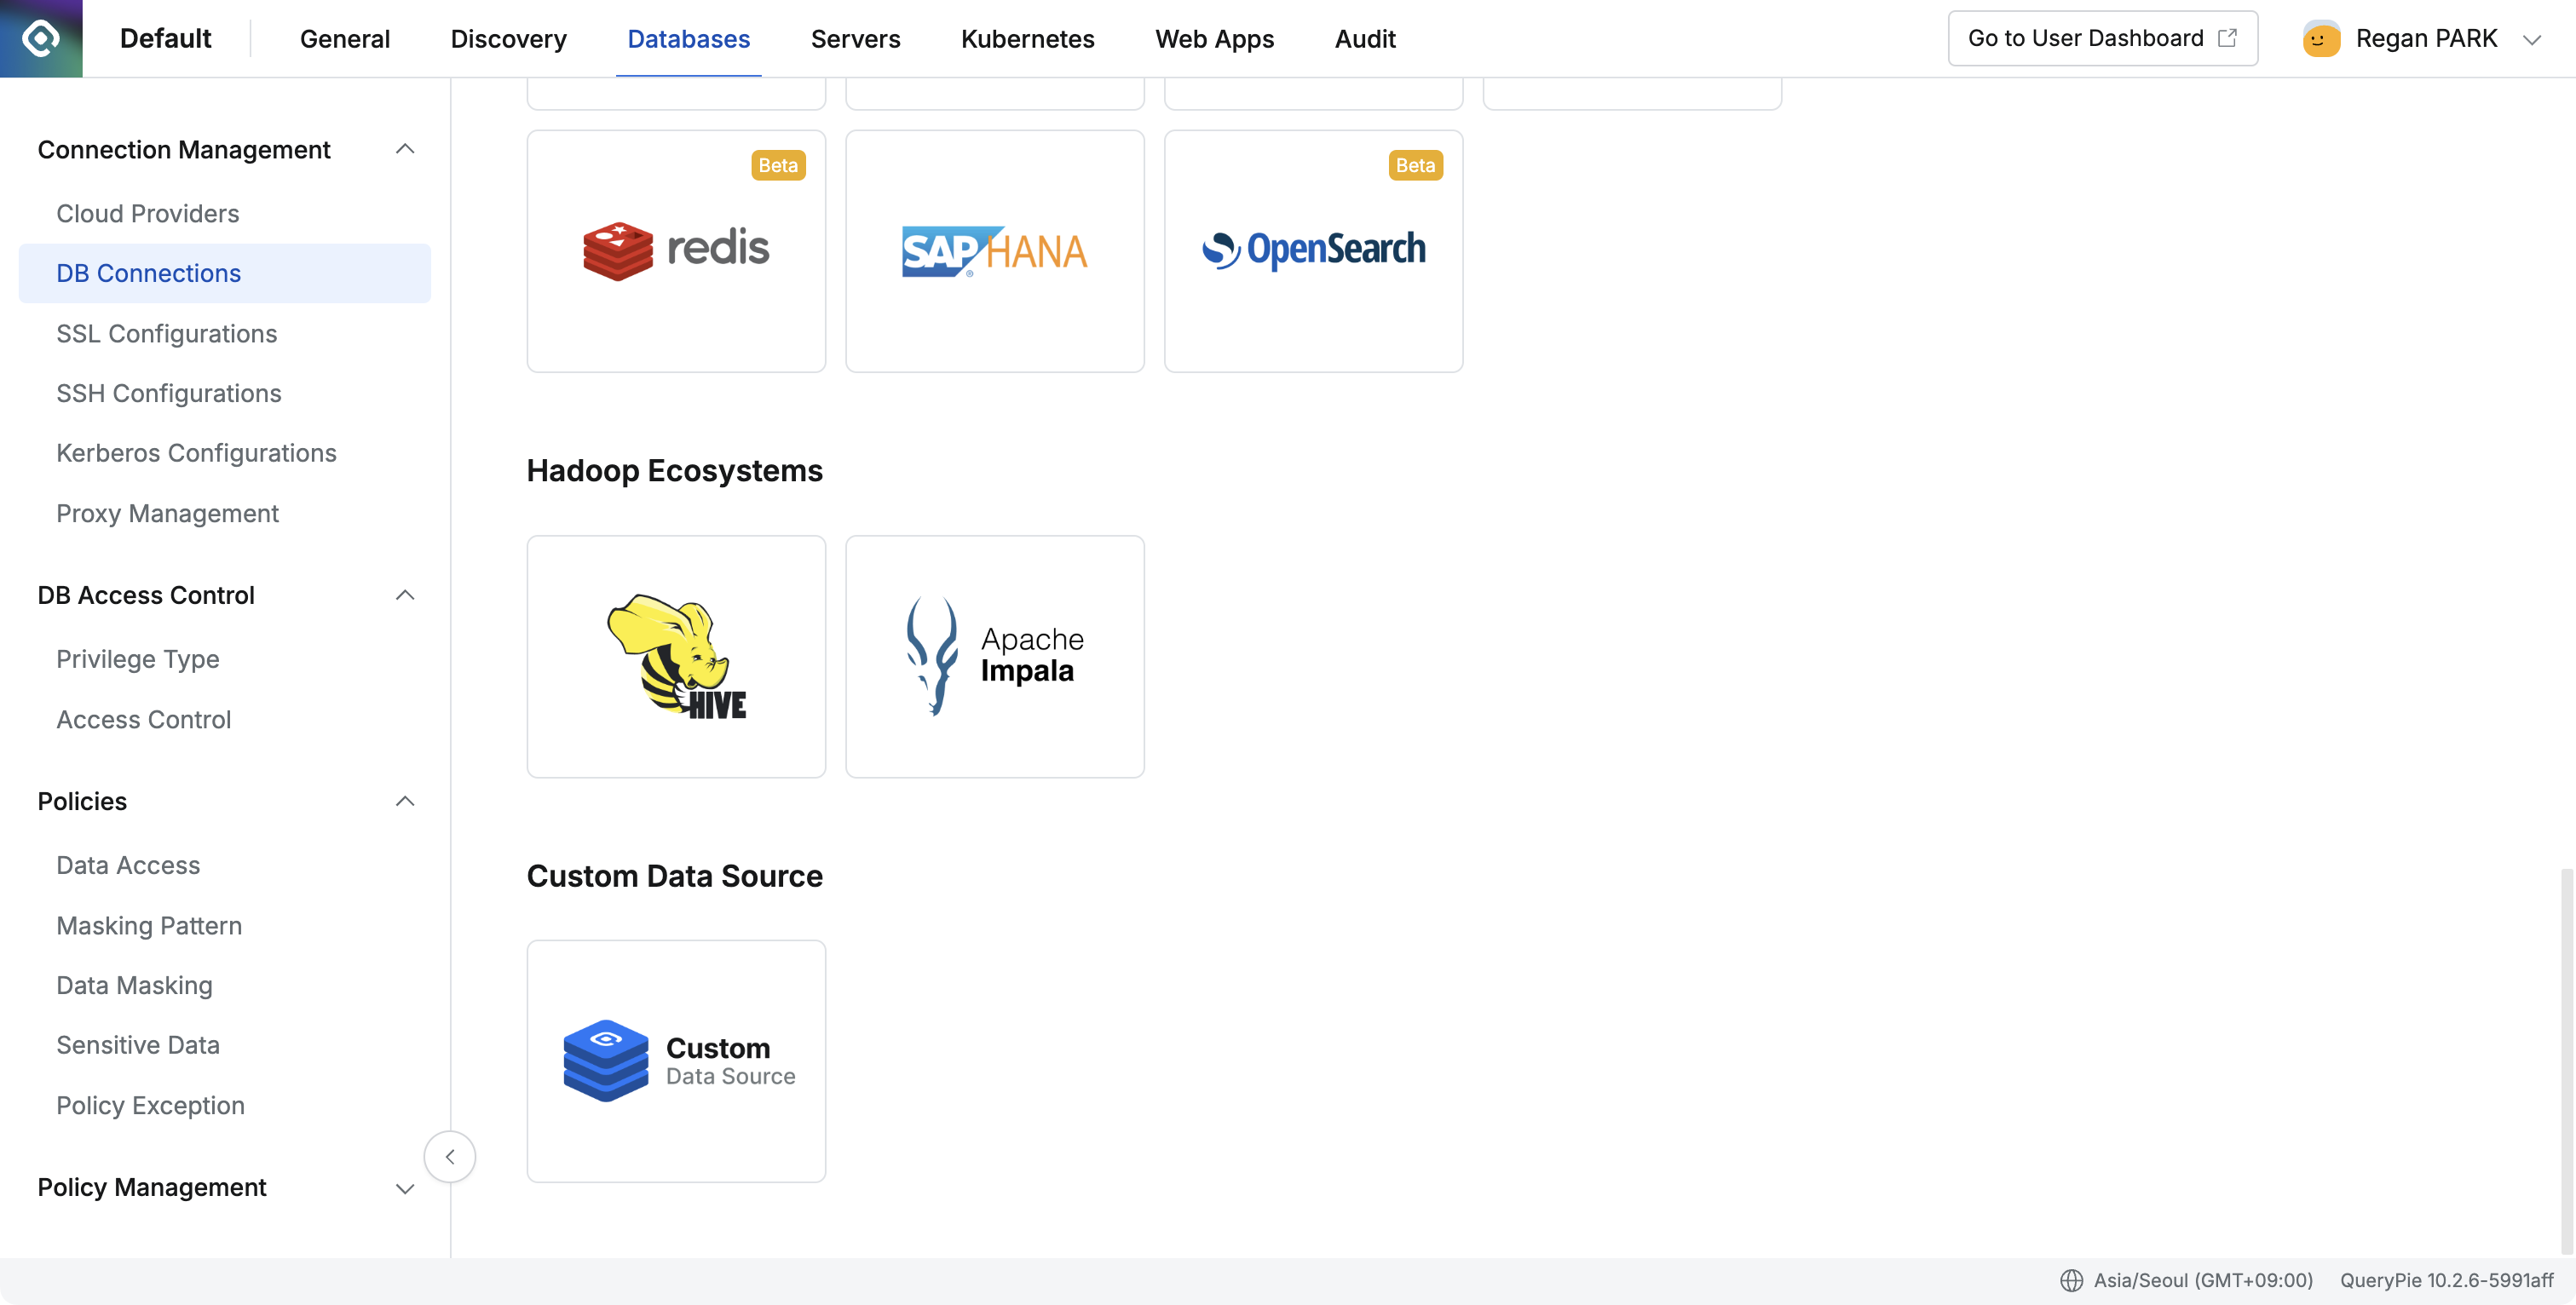This screenshot has width=2576, height=1305.
Task: Select Data Masking under Policies
Action: point(134,985)
